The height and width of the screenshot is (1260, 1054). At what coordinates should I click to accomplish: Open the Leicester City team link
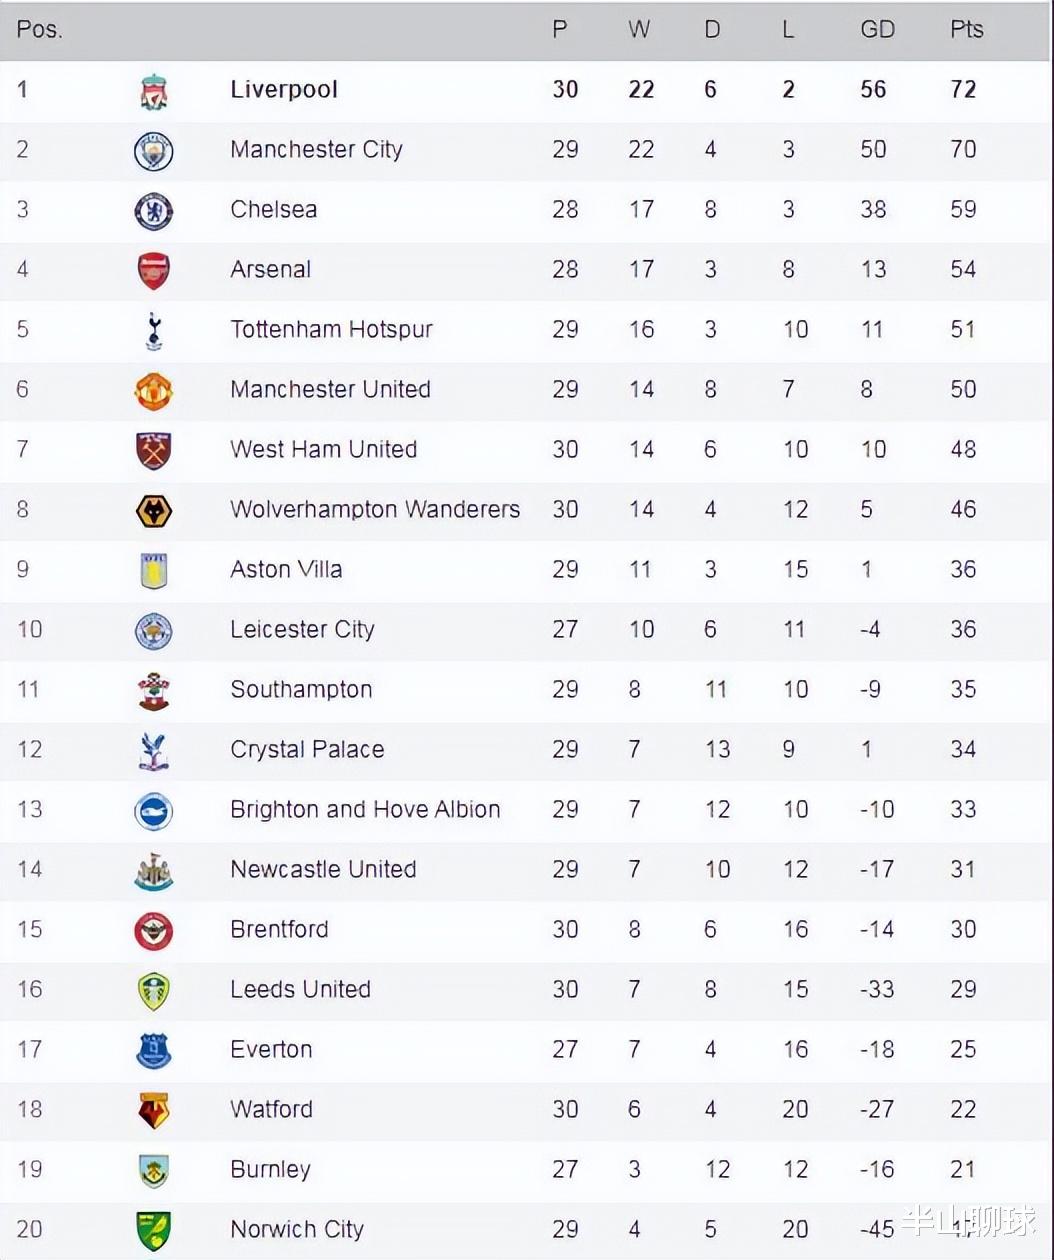pyautogui.click(x=302, y=629)
